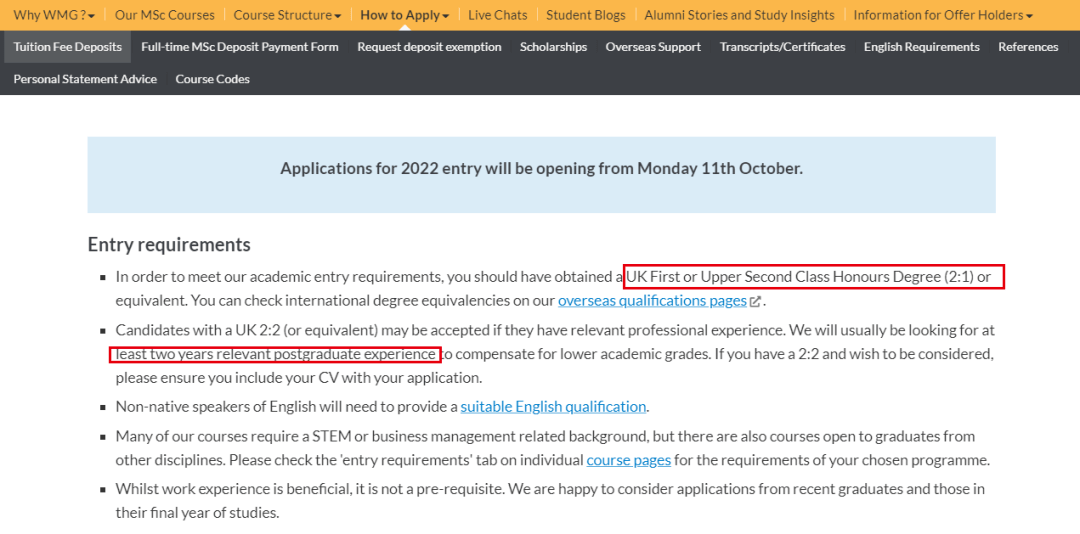Select the Tuition Fee Deposits tab
Screen dimensions: 1080x534
pyautogui.click(x=68, y=47)
